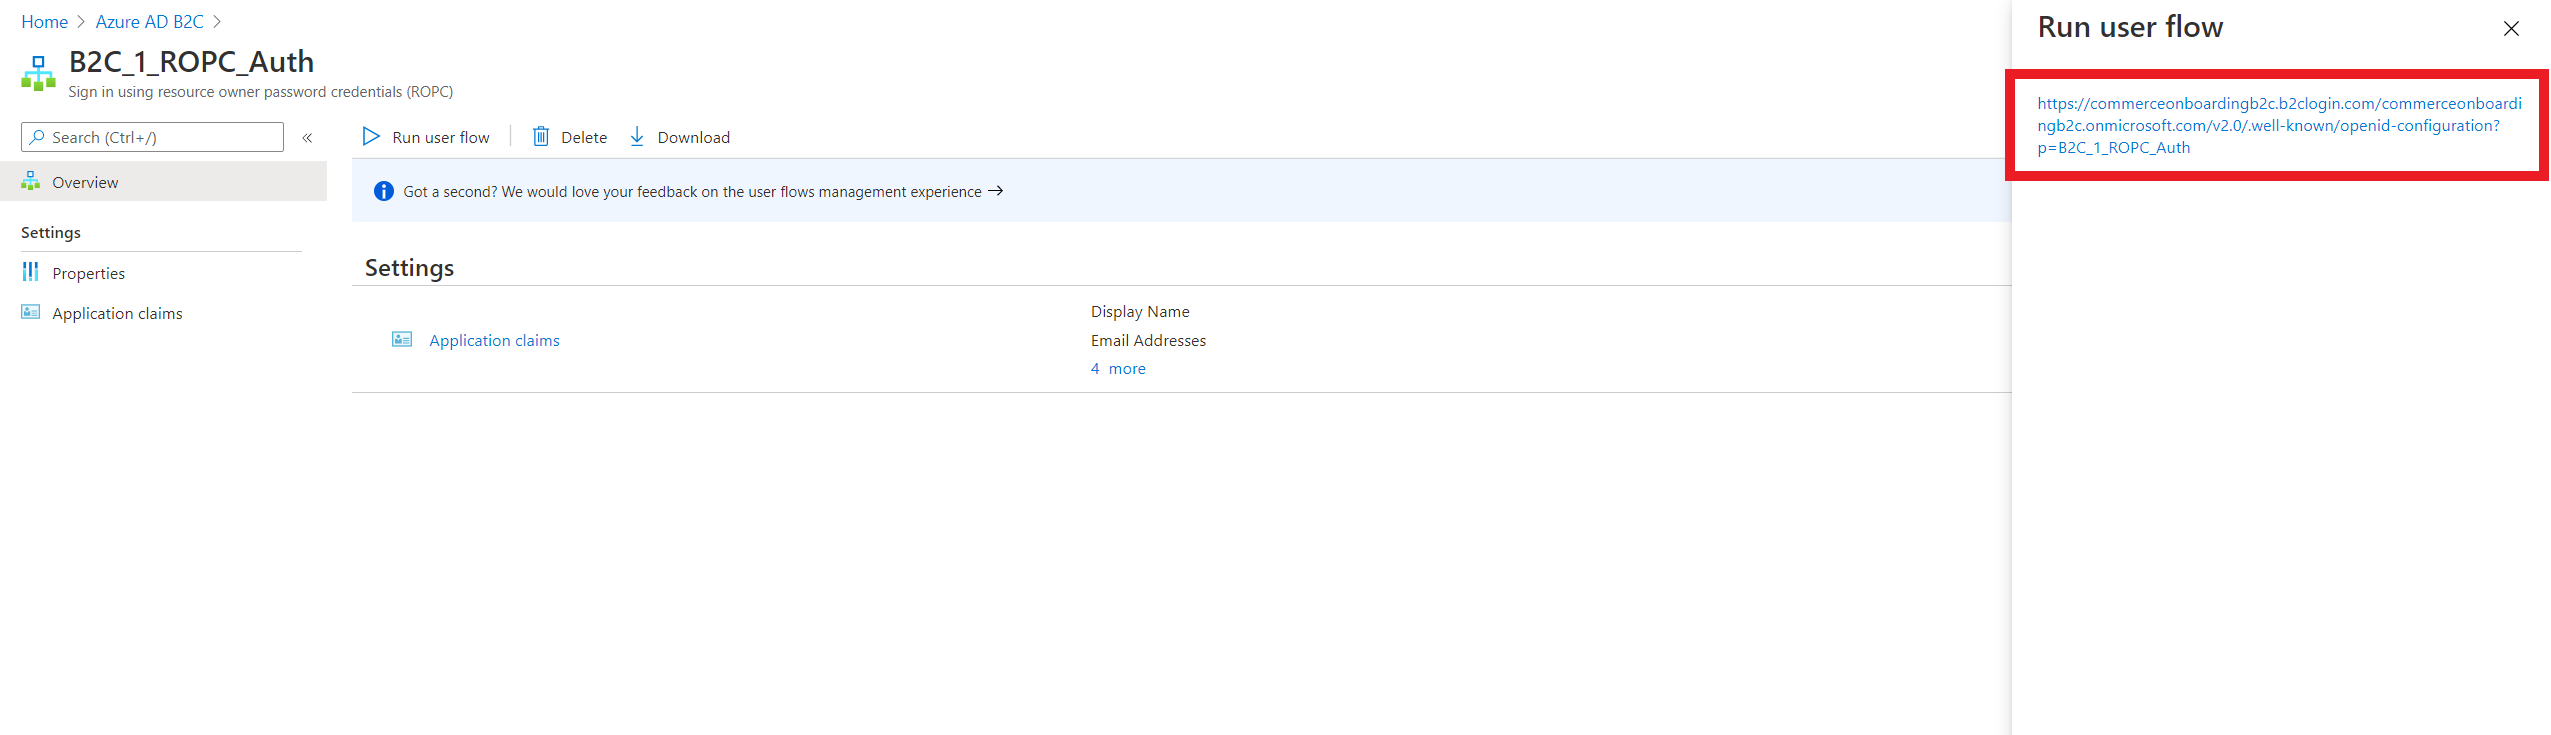
Task: Focus the Search (Ctrl+/) box
Action: coord(152,137)
